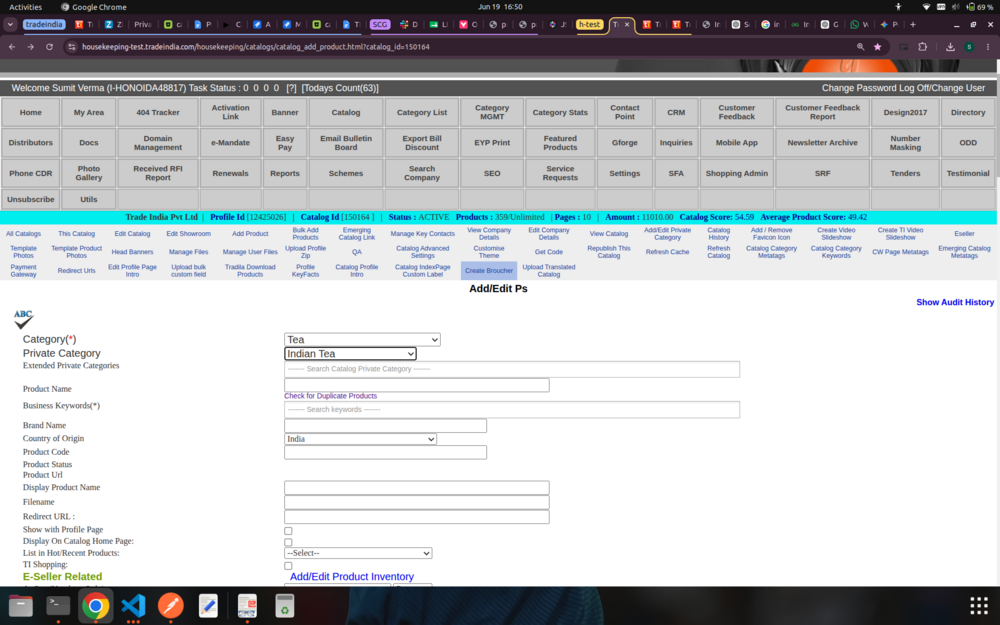Screen dimensions: 1000x625
Task: Click Show Audit History link
Action: pos(955,302)
